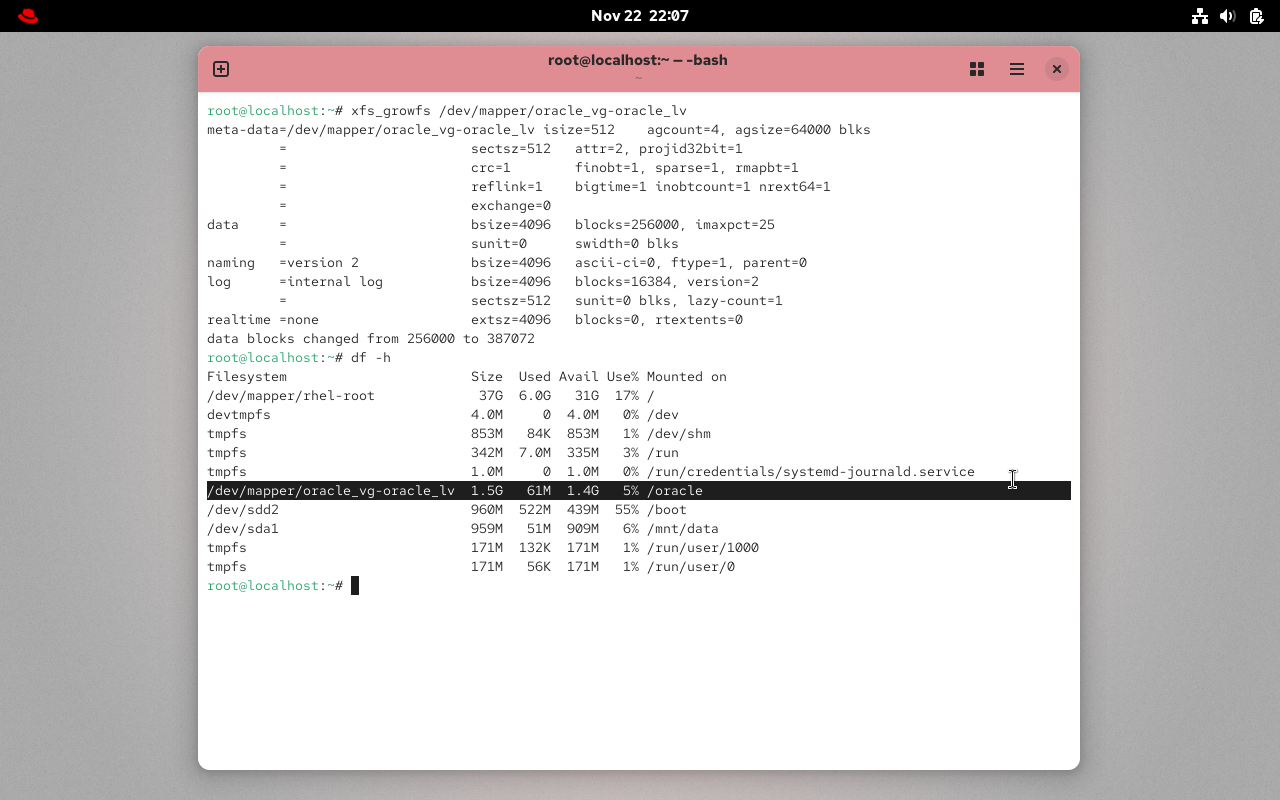Click the wired network icon in the top bar

click(x=1199, y=16)
